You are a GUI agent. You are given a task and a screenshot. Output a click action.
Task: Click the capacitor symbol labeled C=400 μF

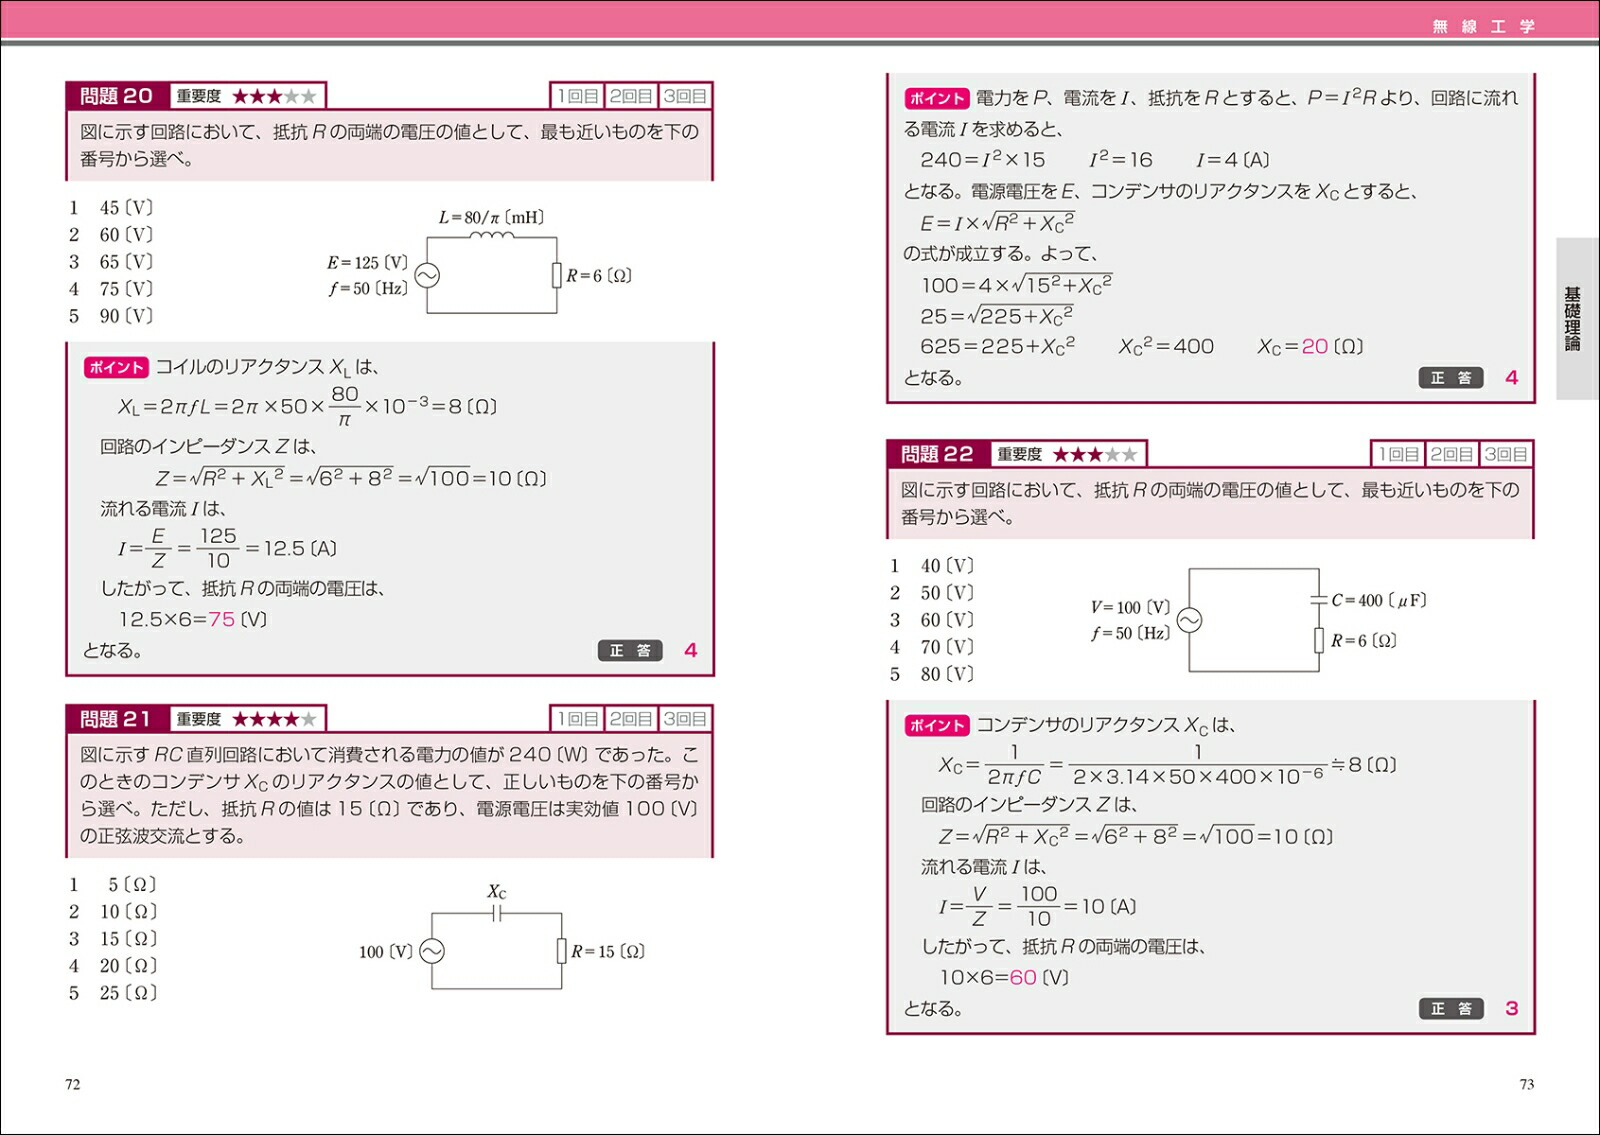click(x=1319, y=600)
